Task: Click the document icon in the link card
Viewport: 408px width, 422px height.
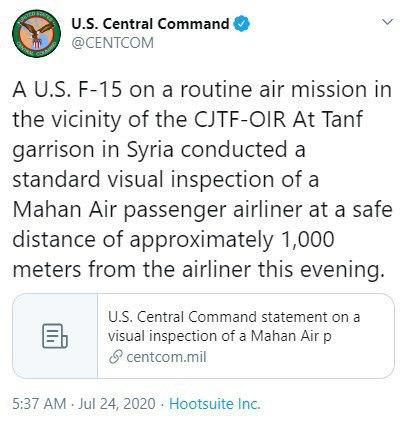Action: tap(55, 336)
